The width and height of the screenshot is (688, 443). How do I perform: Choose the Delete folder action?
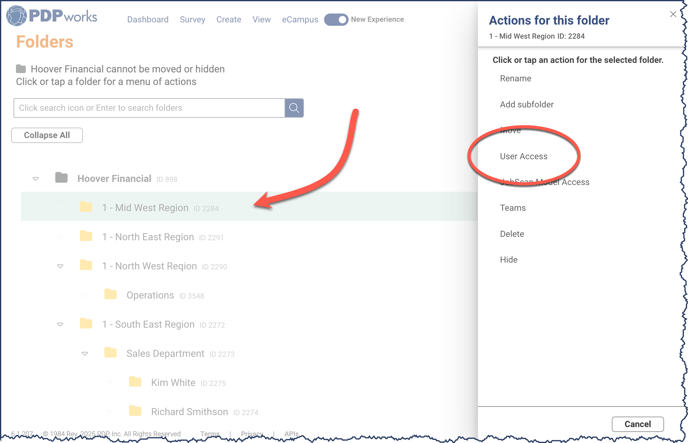tap(512, 234)
